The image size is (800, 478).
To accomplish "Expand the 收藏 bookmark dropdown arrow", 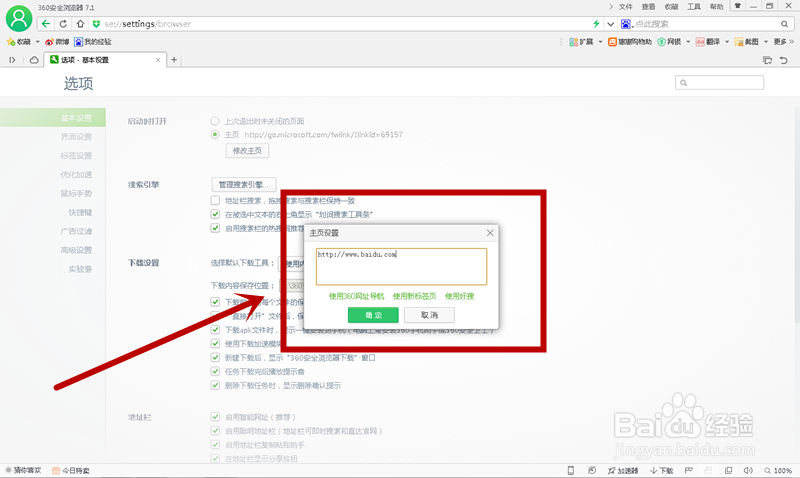I will pyautogui.click(x=37, y=42).
